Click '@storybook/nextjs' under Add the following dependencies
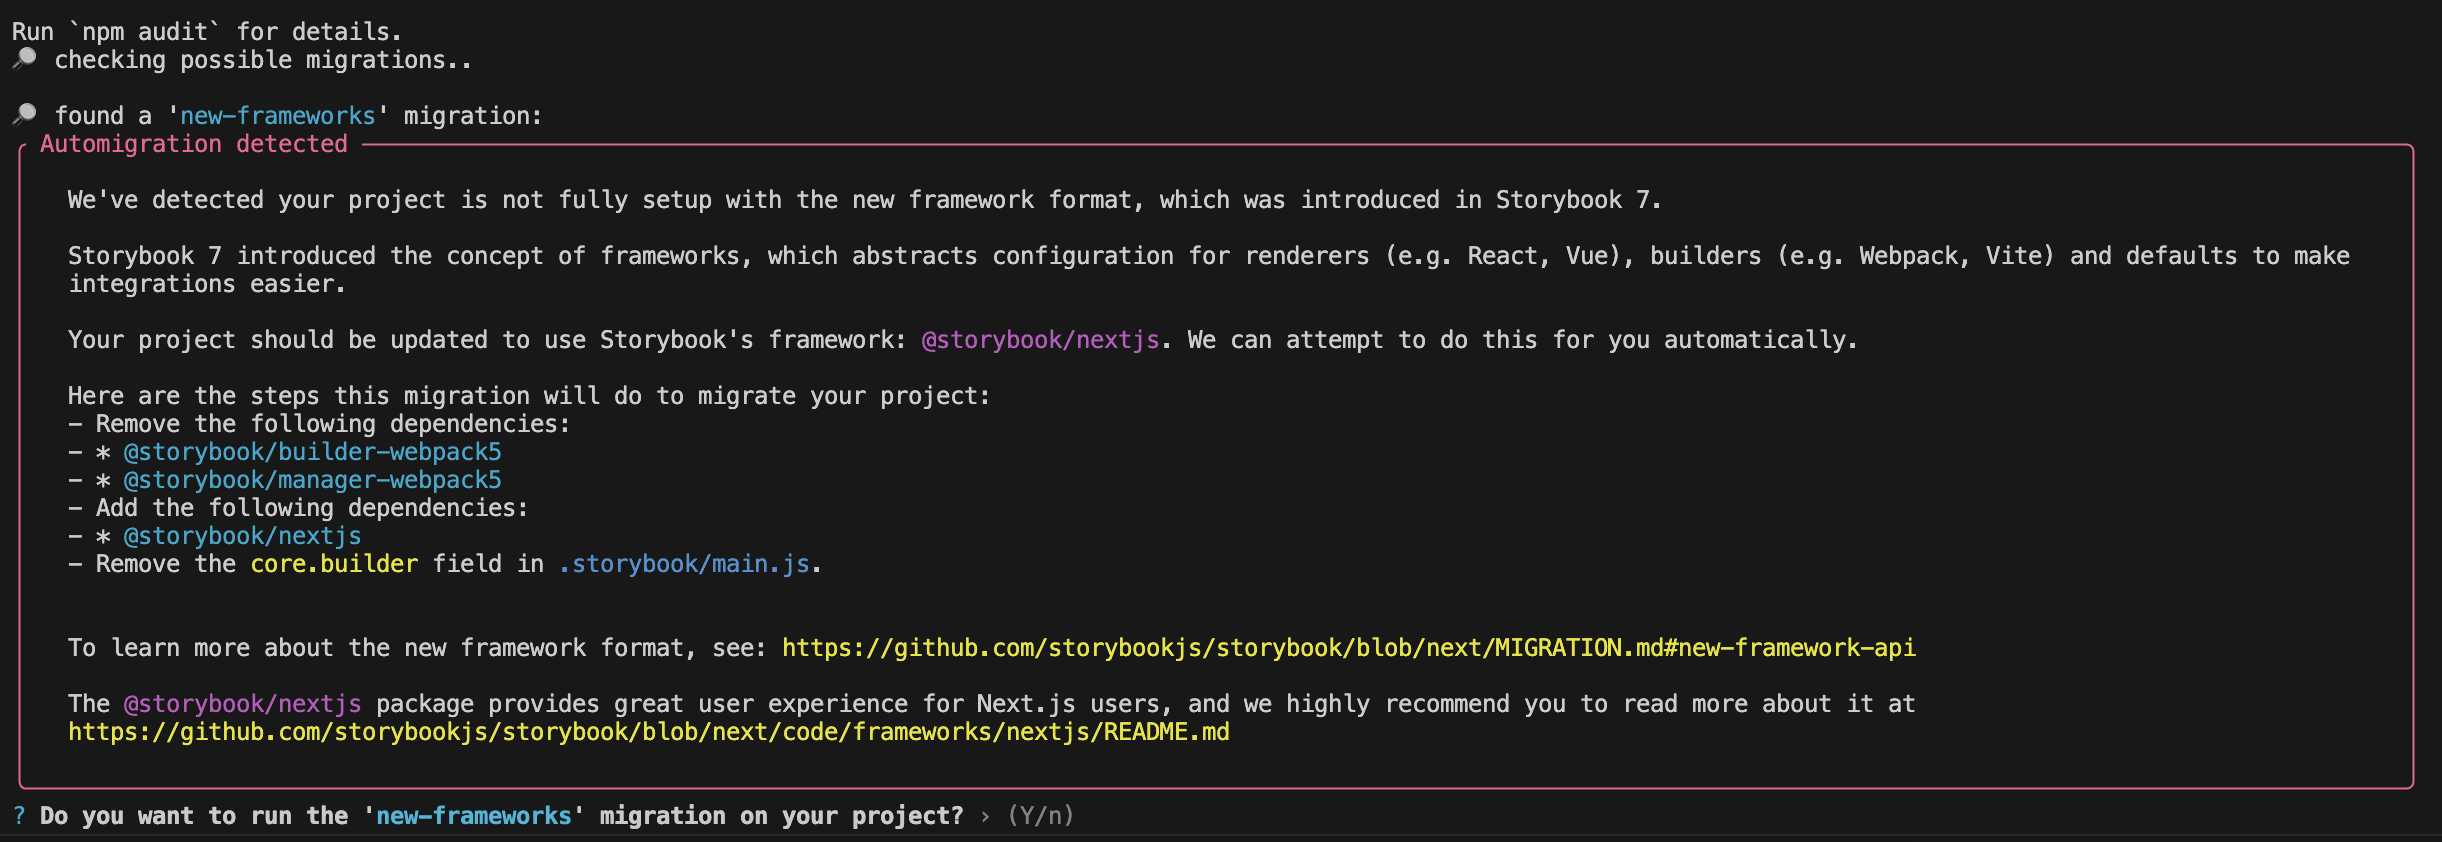The height and width of the screenshot is (842, 2442). click(242, 536)
